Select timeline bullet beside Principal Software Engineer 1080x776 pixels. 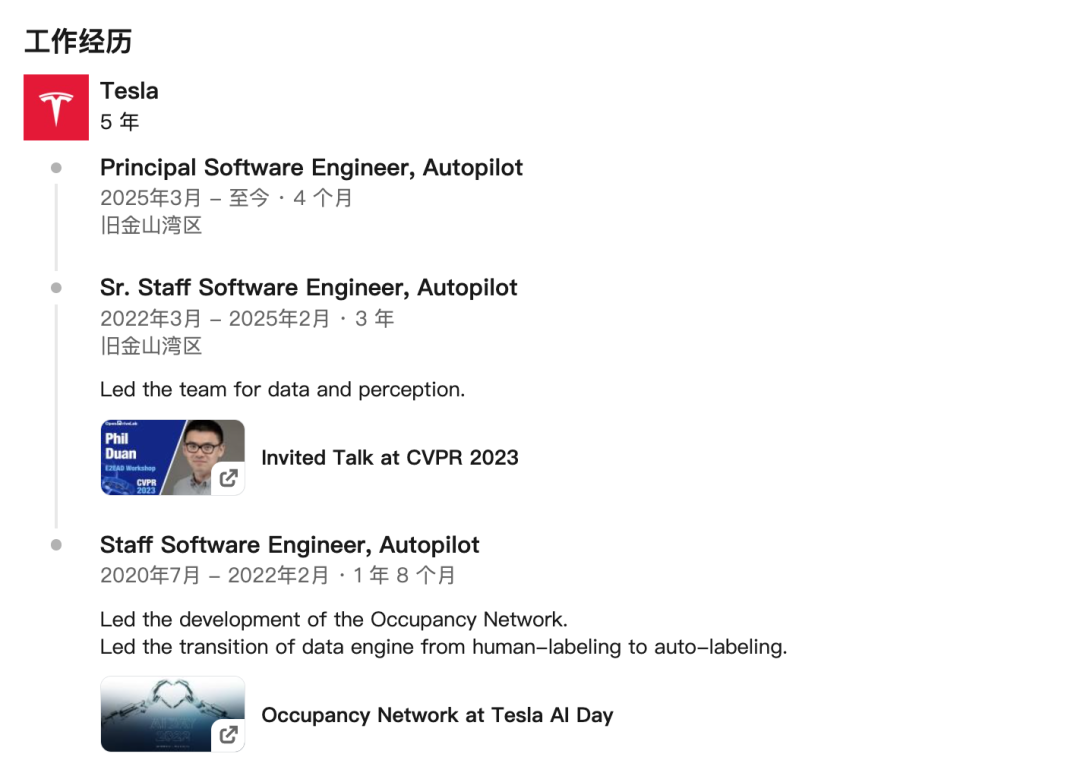56,168
